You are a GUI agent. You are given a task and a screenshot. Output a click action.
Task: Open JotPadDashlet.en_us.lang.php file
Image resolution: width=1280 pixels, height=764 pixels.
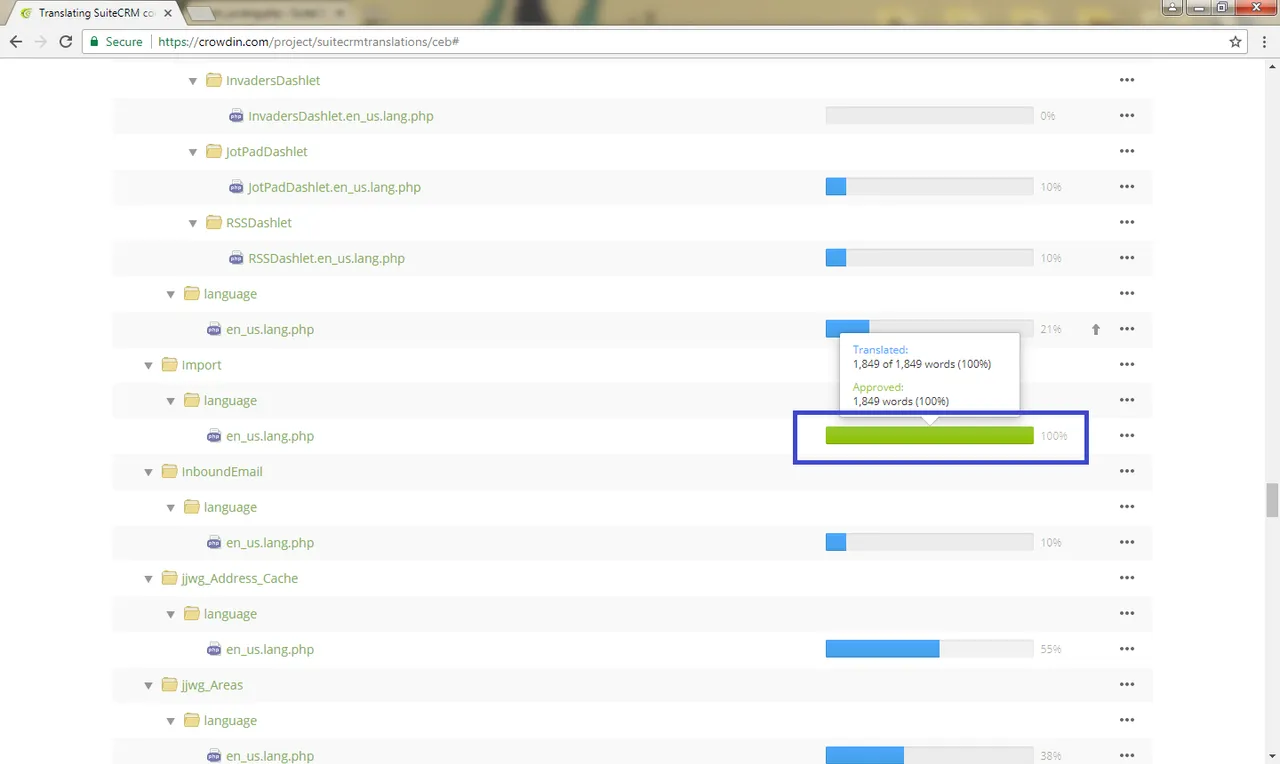(334, 187)
